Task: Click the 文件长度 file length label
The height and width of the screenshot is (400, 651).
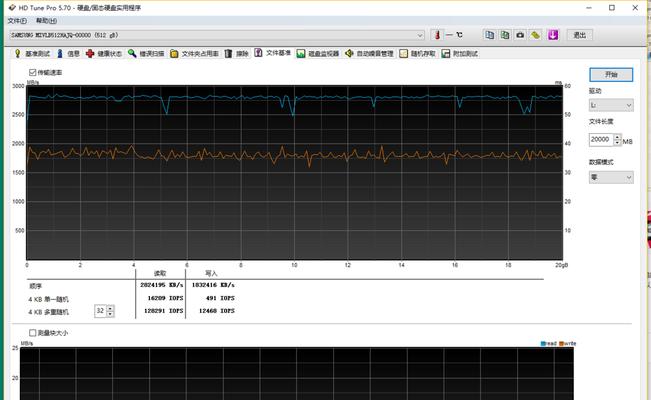Action: coord(601,122)
